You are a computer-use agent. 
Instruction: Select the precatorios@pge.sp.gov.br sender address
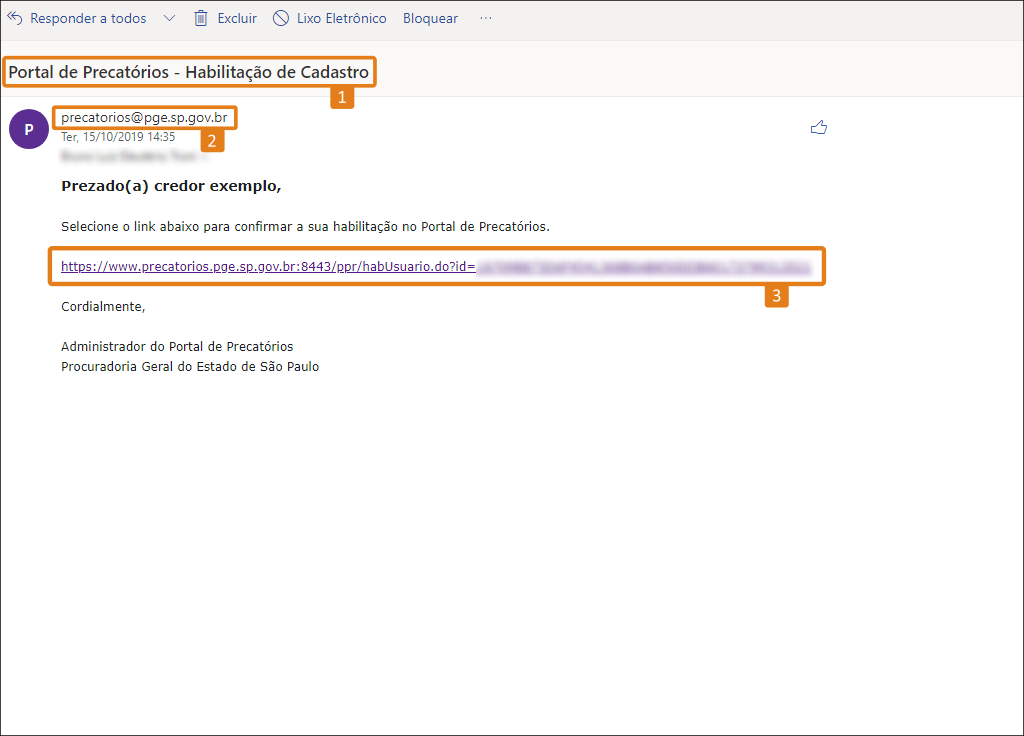click(x=144, y=118)
